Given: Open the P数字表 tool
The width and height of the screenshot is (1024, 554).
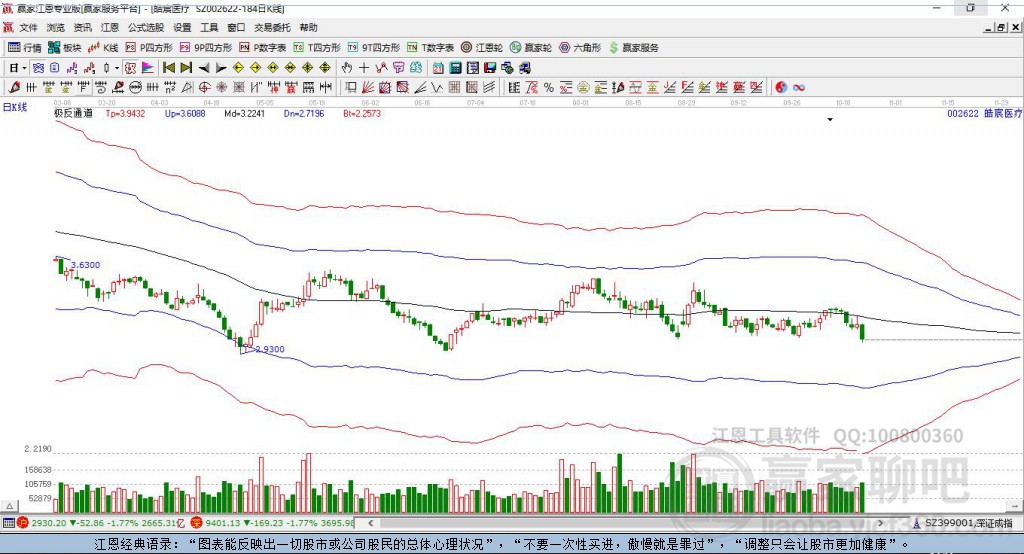Looking at the screenshot, I should point(263,48).
